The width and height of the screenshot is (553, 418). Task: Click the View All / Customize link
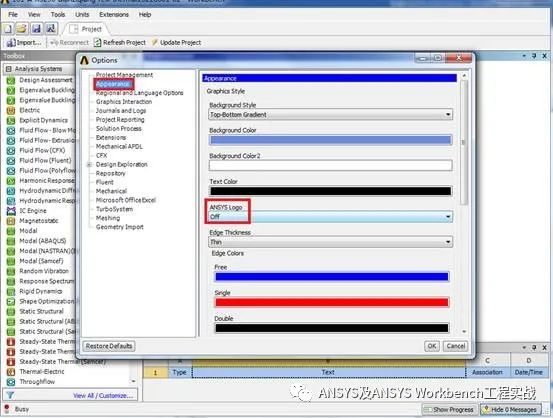pos(103,396)
